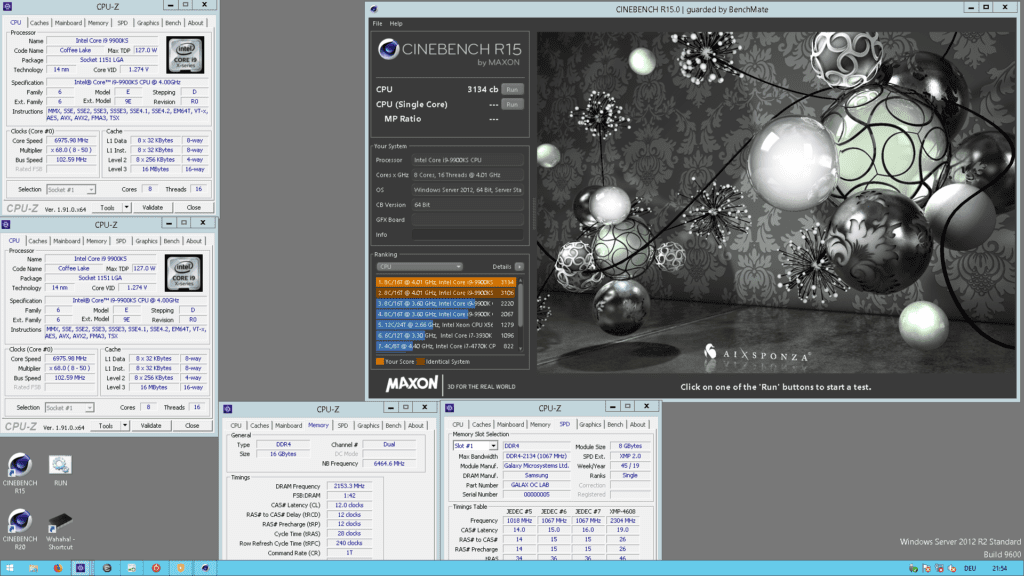Switch to Cinebench via its taskbar icon
Image resolution: width=1024 pixels, height=576 pixels.
coord(205,568)
